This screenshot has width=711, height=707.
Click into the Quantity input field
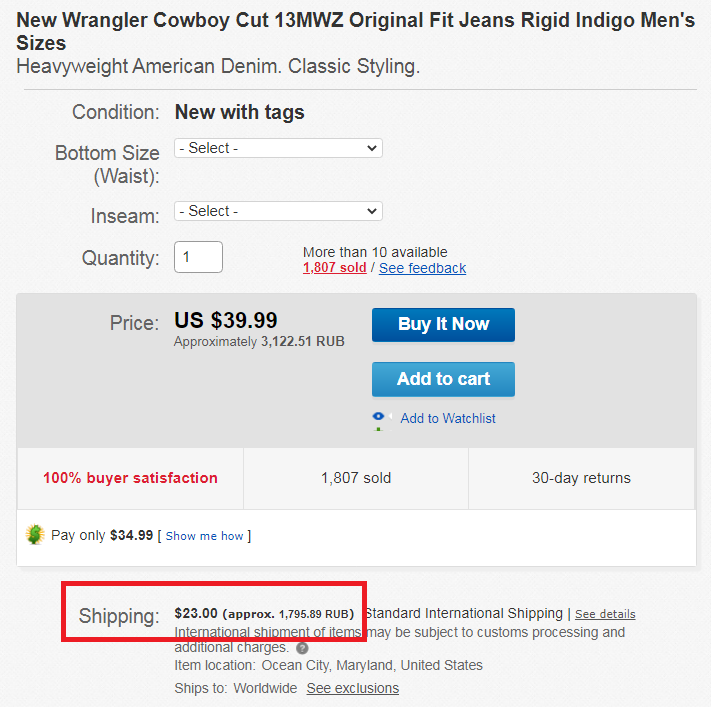click(x=198, y=257)
